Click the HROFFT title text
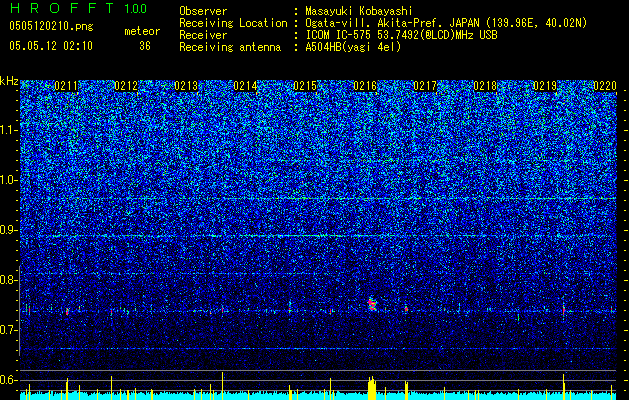The image size is (629, 400). (62, 8)
